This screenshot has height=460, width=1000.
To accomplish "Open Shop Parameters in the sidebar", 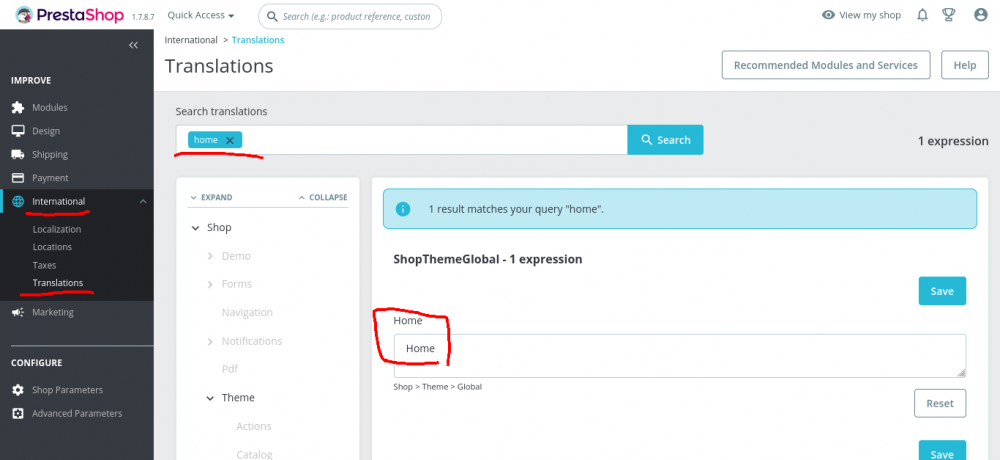I will 68,390.
